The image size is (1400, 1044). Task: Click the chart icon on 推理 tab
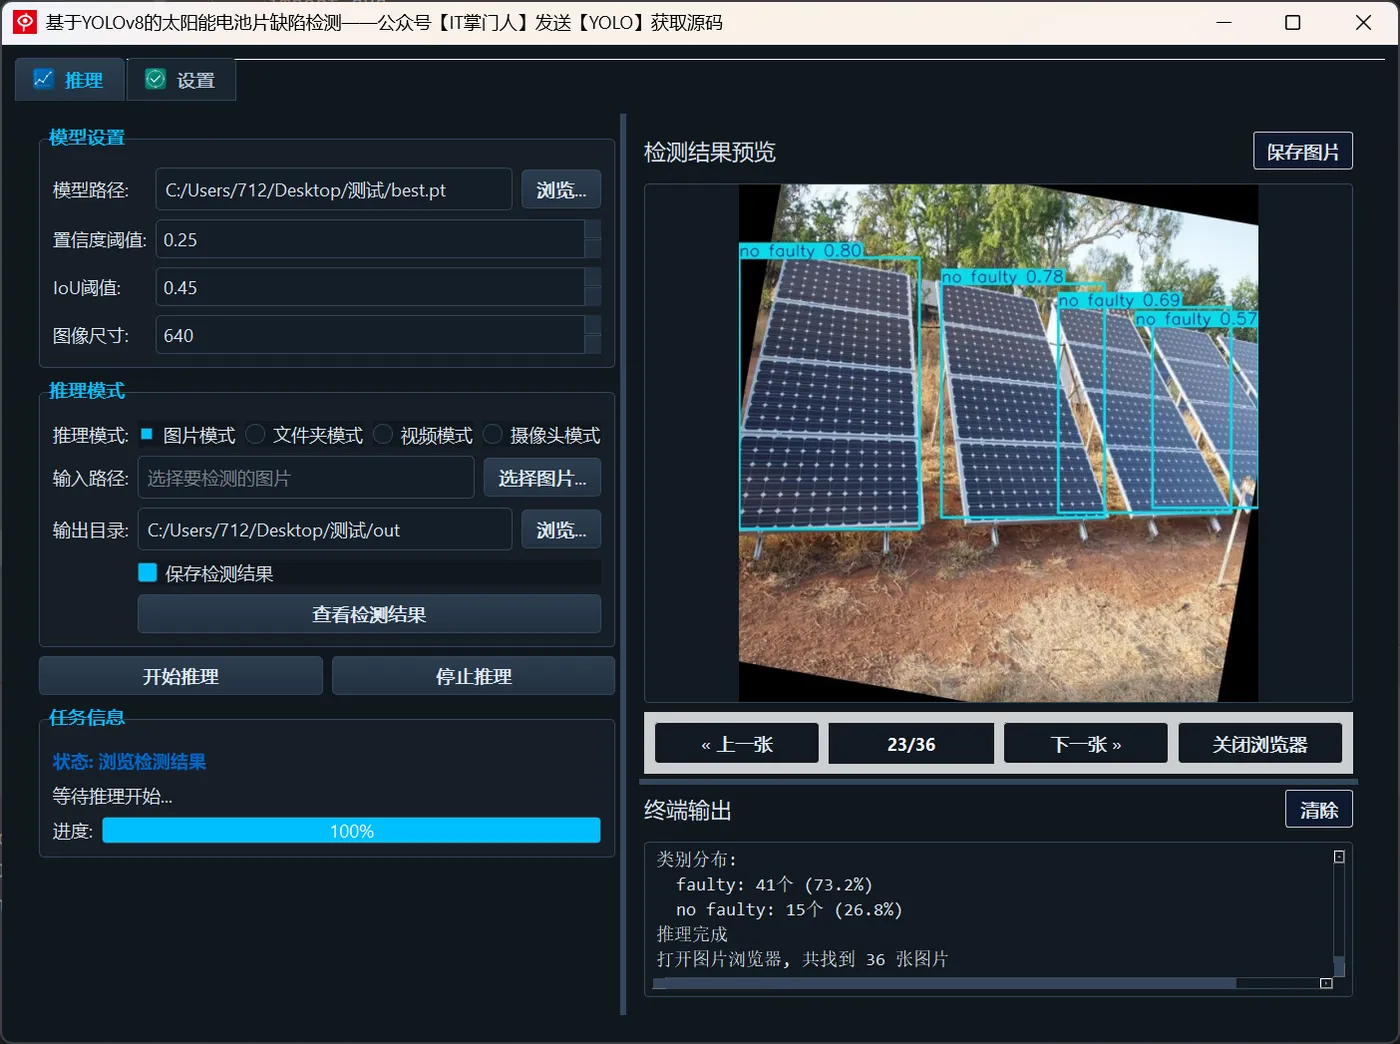tap(43, 79)
